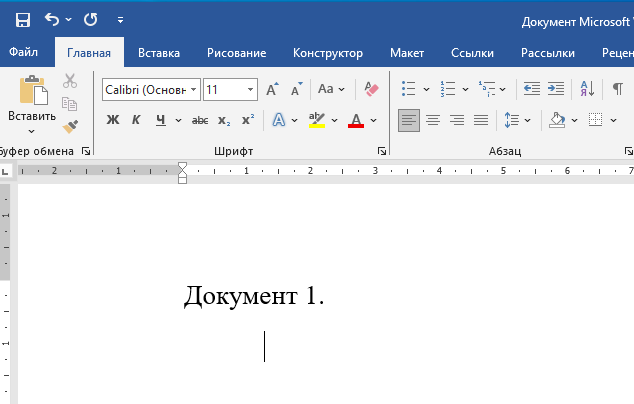Select the Format Painter brush

[x=70, y=127]
